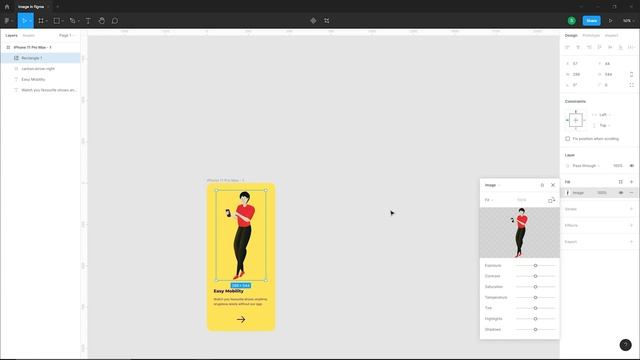
Task: Add Export setting with plus button
Action: pyautogui.click(x=631, y=242)
